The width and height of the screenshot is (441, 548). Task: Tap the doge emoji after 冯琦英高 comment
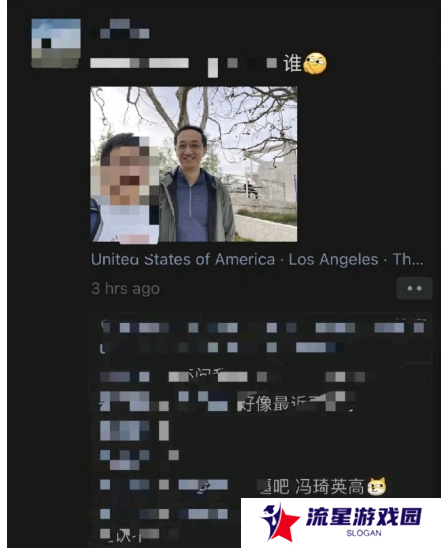(x=377, y=486)
